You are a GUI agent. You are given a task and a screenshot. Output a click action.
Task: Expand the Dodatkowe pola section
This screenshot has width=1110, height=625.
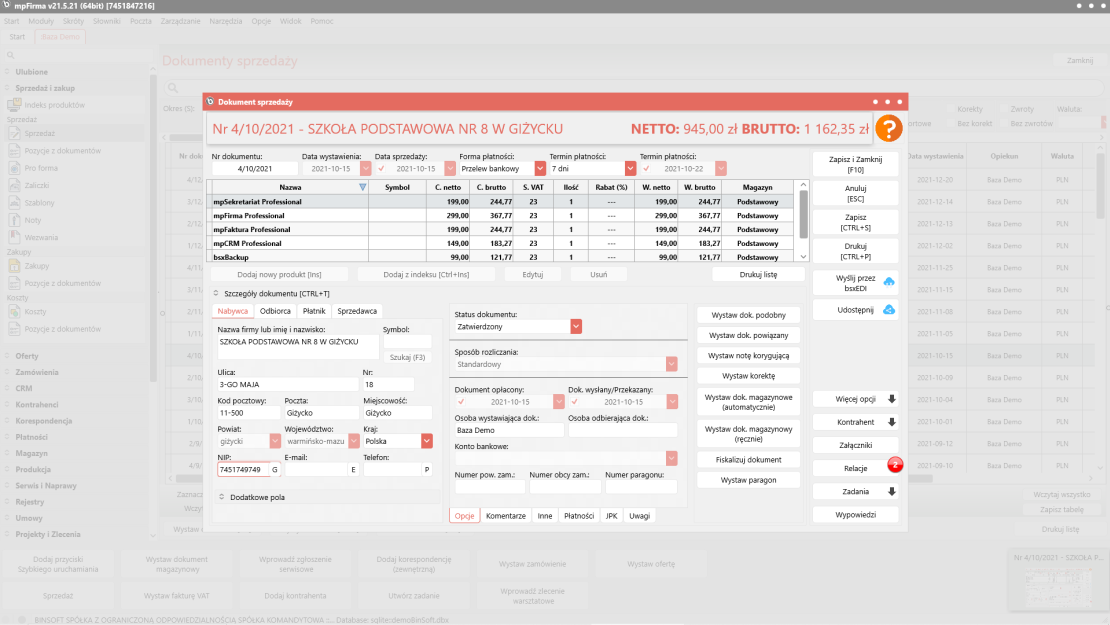[220, 497]
